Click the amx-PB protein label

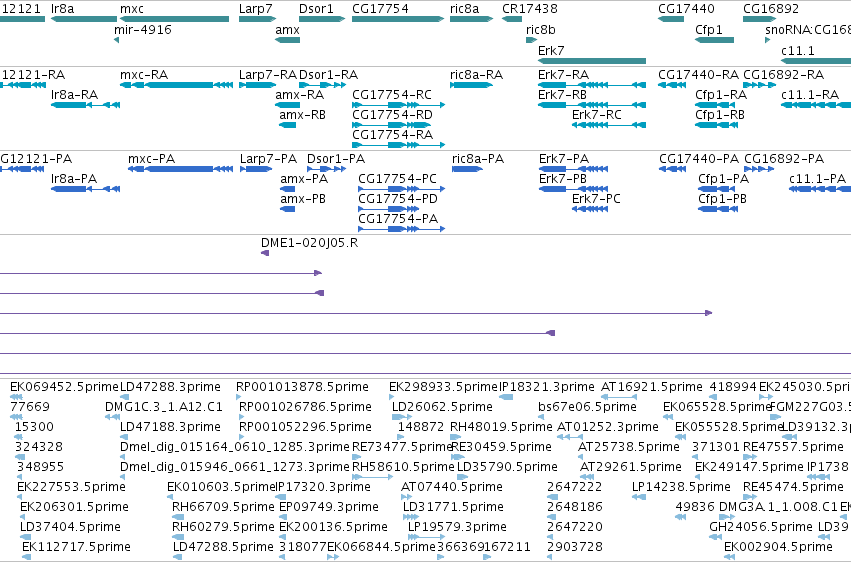303,199
